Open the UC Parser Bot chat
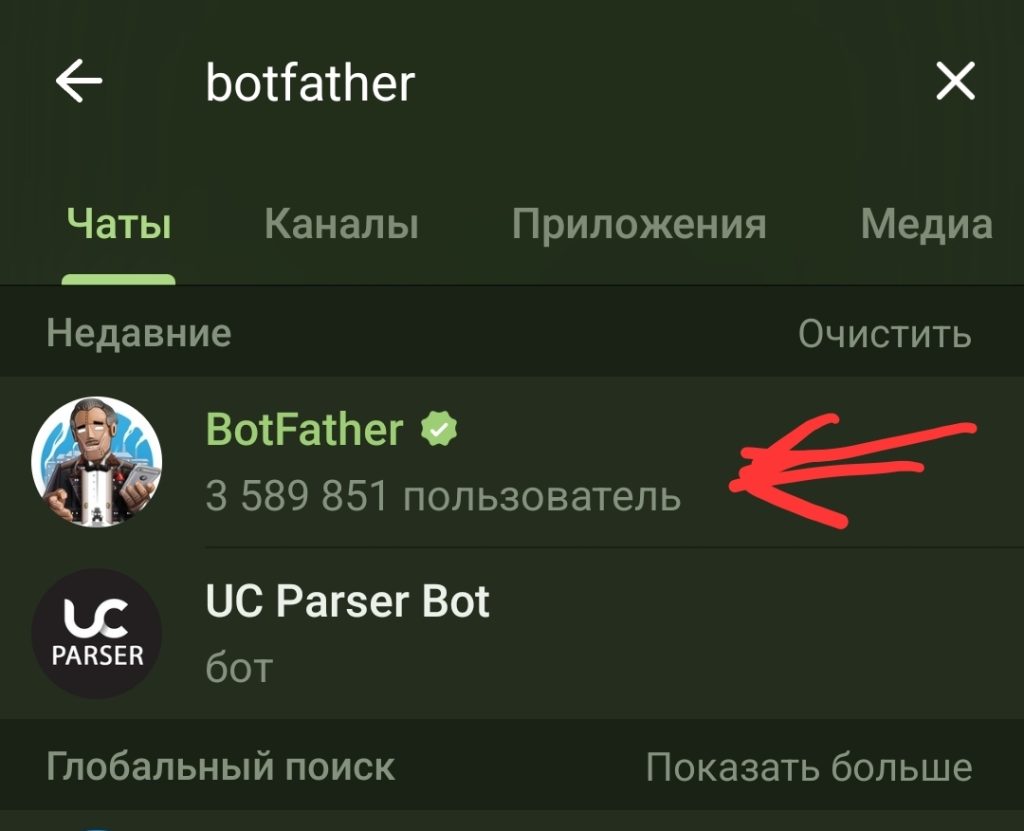The image size is (1024, 831). pos(512,633)
